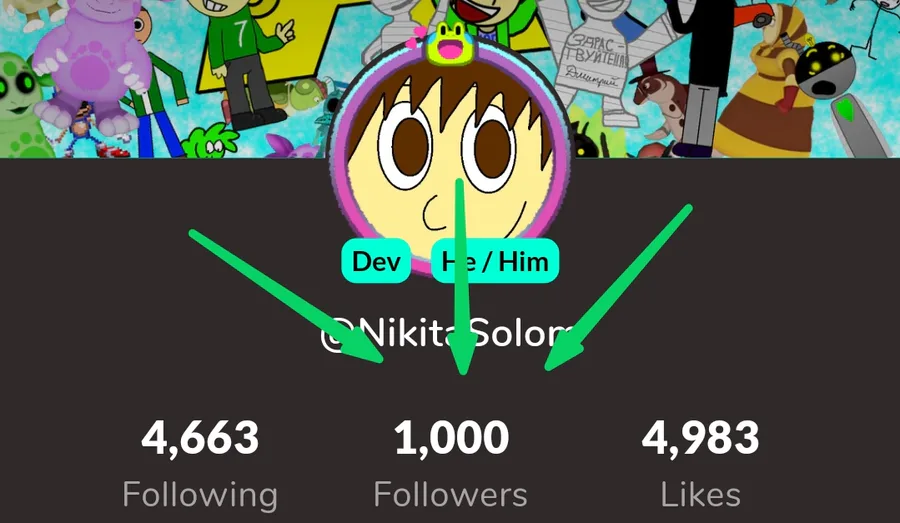Screen dimensions: 900x523
Task: Select the Following label
Action: [200, 495]
